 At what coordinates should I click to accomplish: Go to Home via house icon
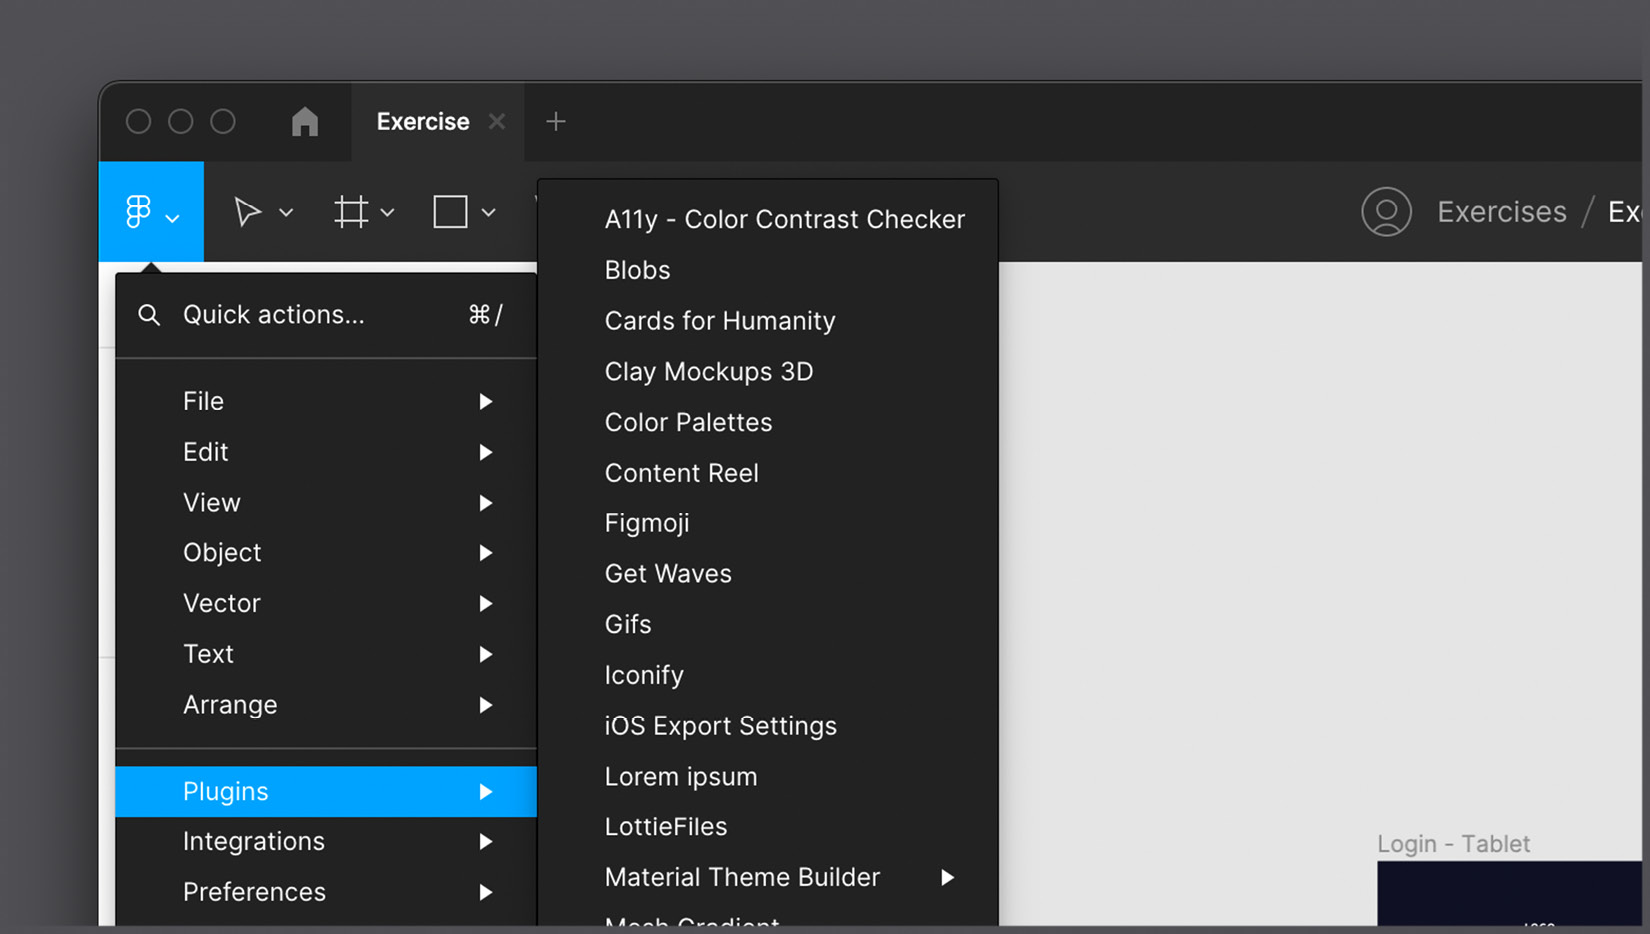point(305,122)
